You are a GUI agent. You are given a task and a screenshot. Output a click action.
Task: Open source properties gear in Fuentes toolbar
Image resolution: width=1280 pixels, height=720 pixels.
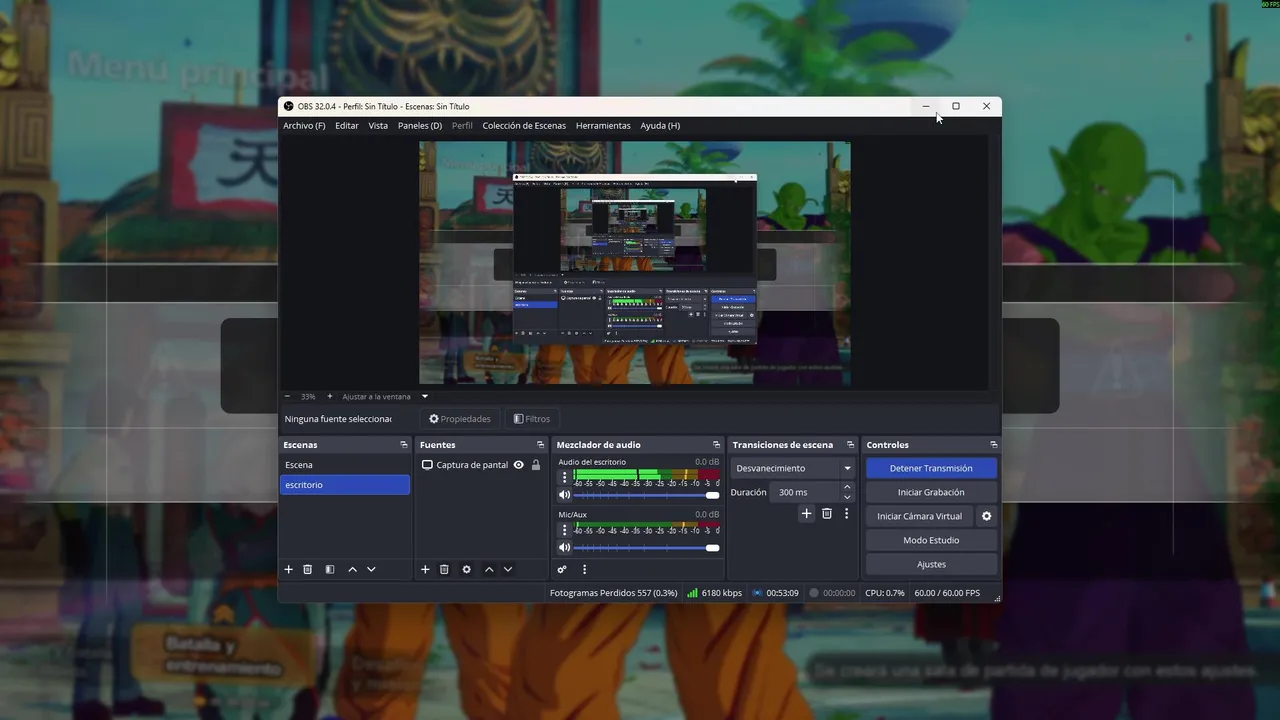[466, 569]
